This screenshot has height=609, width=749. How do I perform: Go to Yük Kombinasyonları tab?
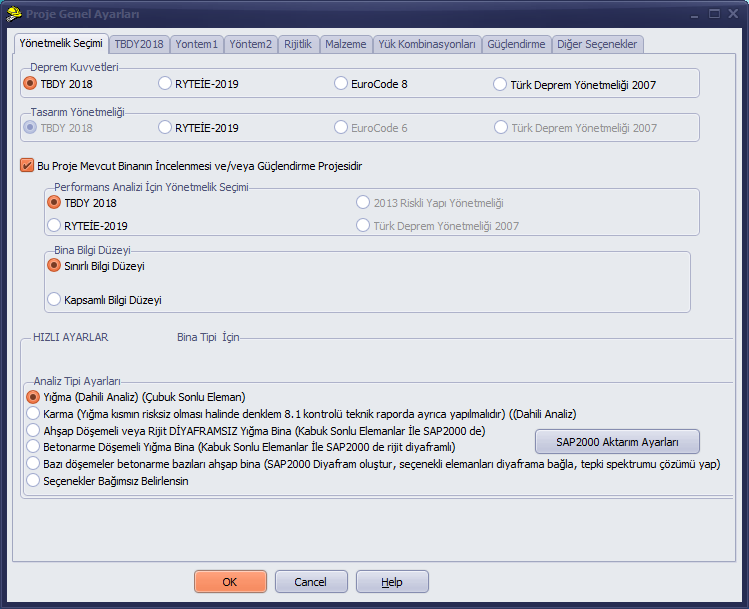[427, 44]
